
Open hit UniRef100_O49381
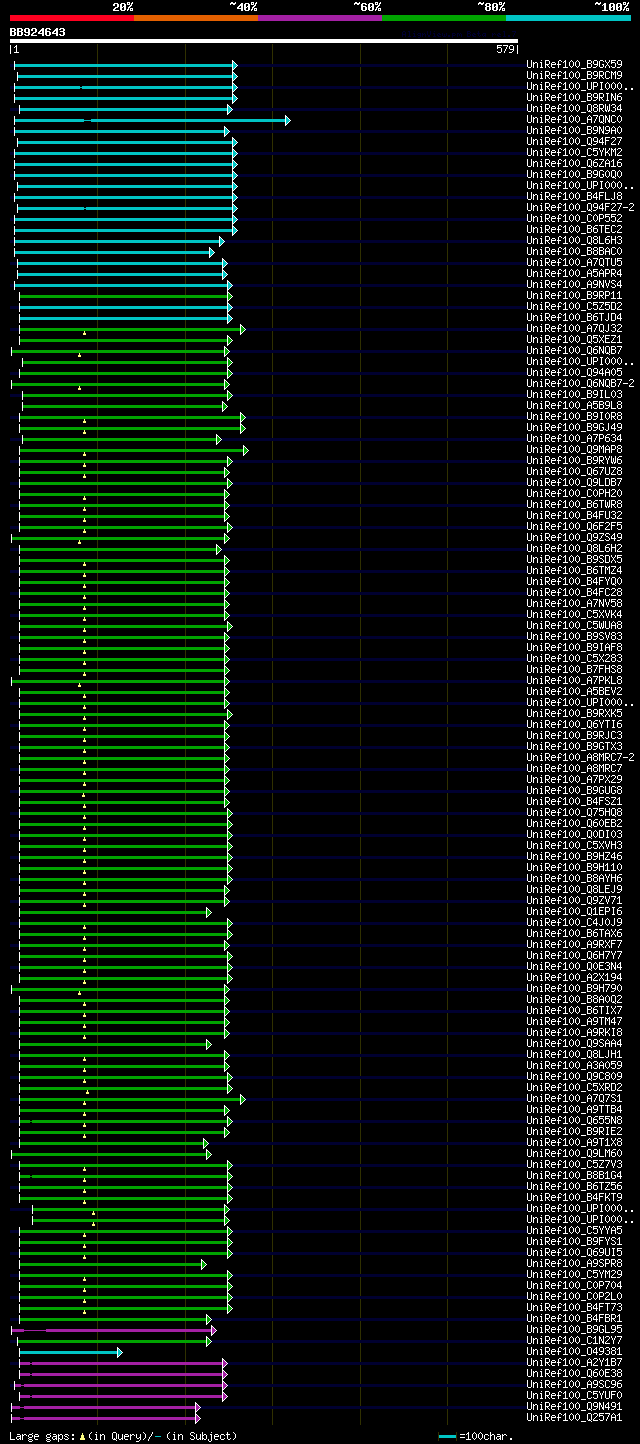(x=575, y=1351)
